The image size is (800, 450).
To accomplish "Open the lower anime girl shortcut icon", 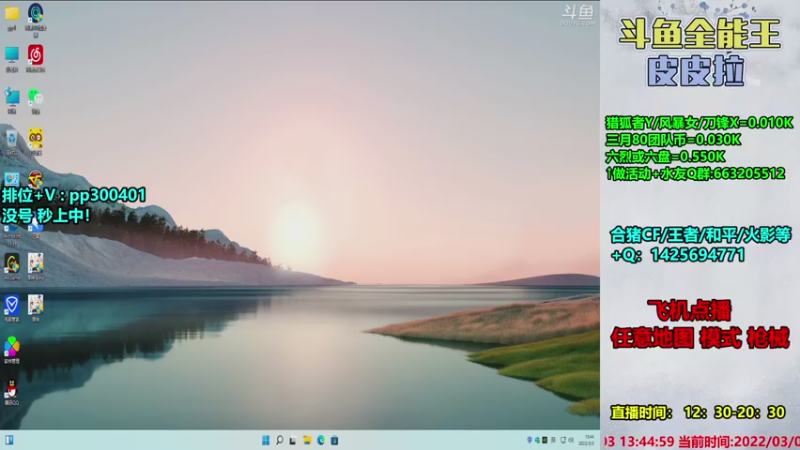I will tap(35, 305).
